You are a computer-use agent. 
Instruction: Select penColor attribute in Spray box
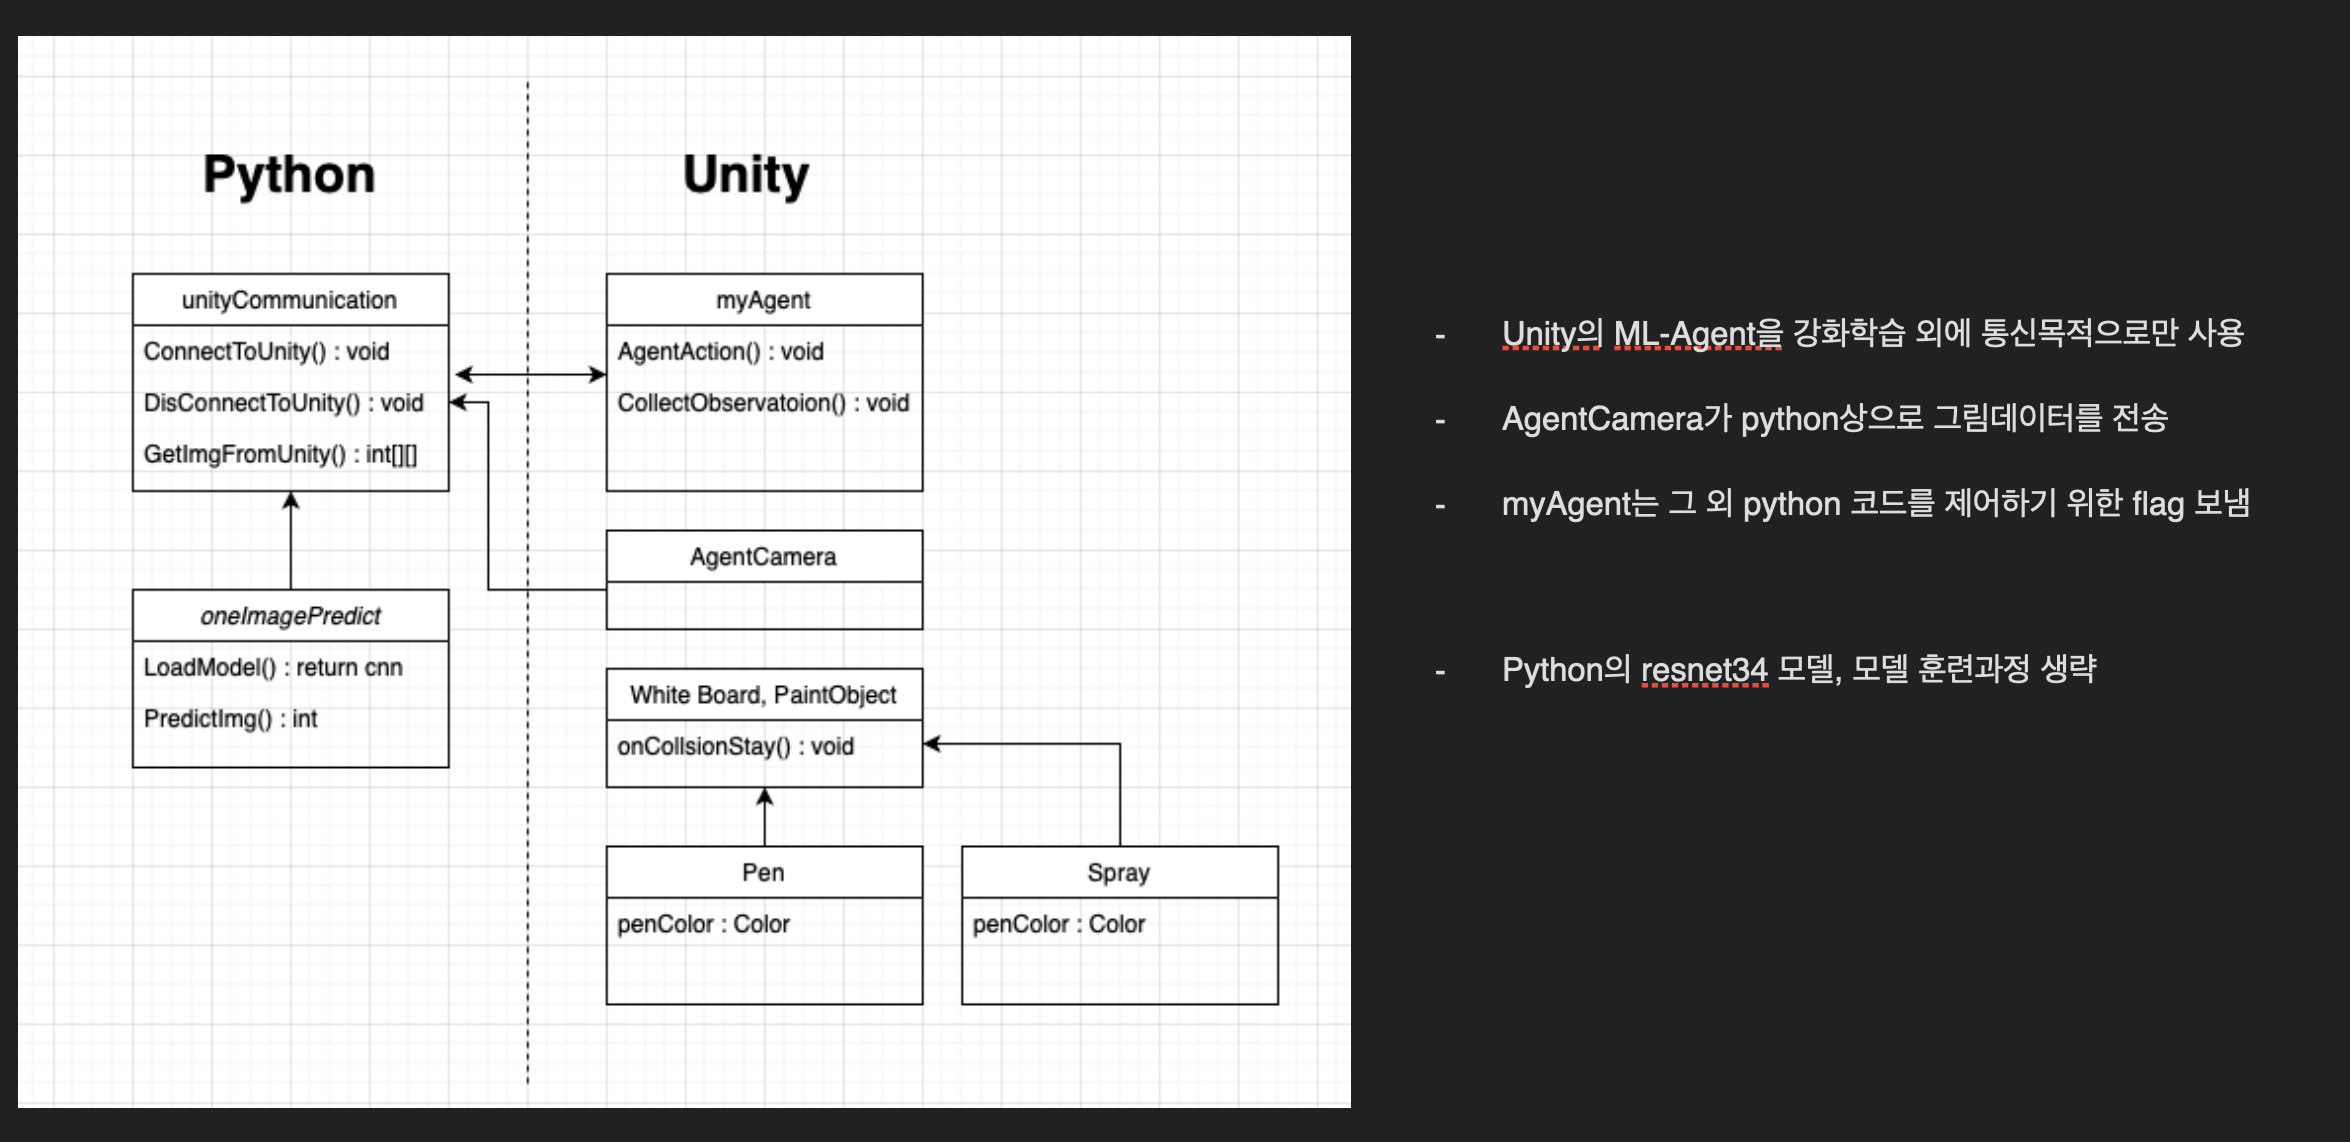point(1058,924)
